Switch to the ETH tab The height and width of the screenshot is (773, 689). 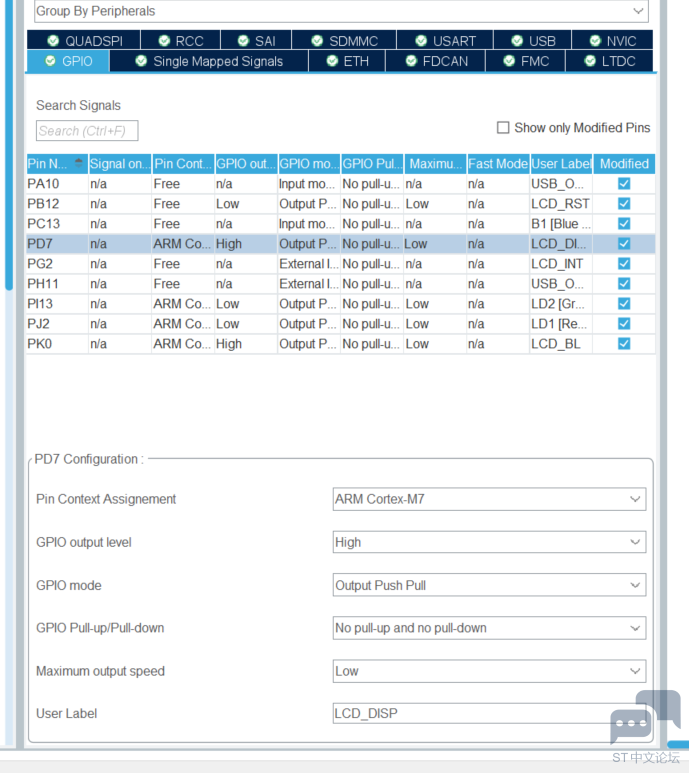(x=347, y=61)
